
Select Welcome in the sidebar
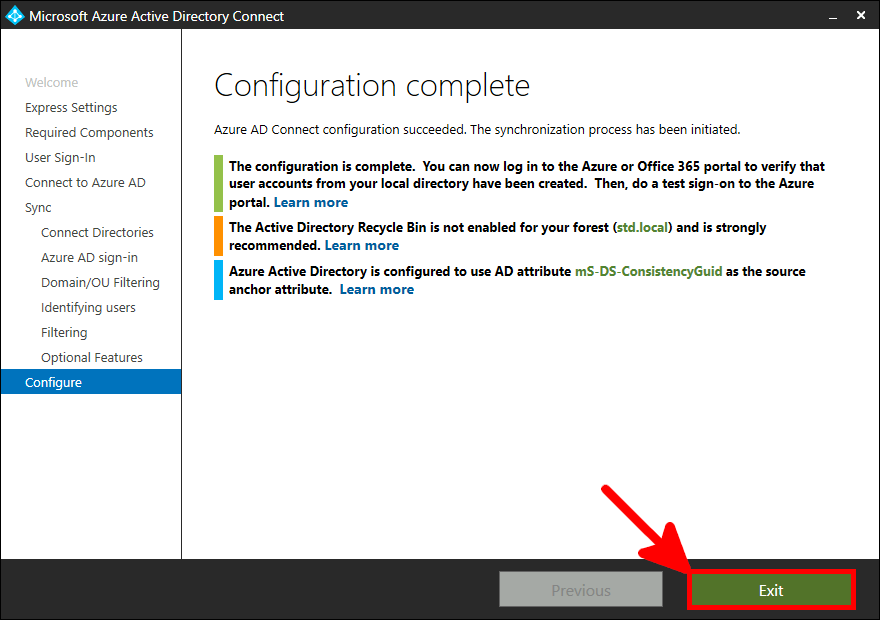pos(51,82)
